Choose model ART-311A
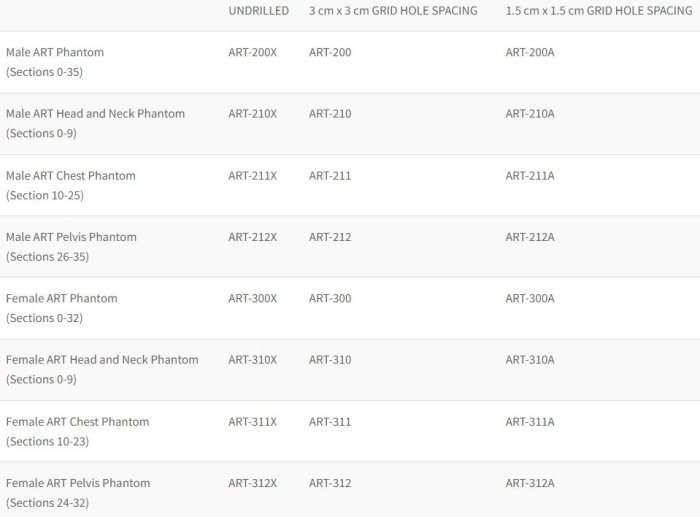 530,422
